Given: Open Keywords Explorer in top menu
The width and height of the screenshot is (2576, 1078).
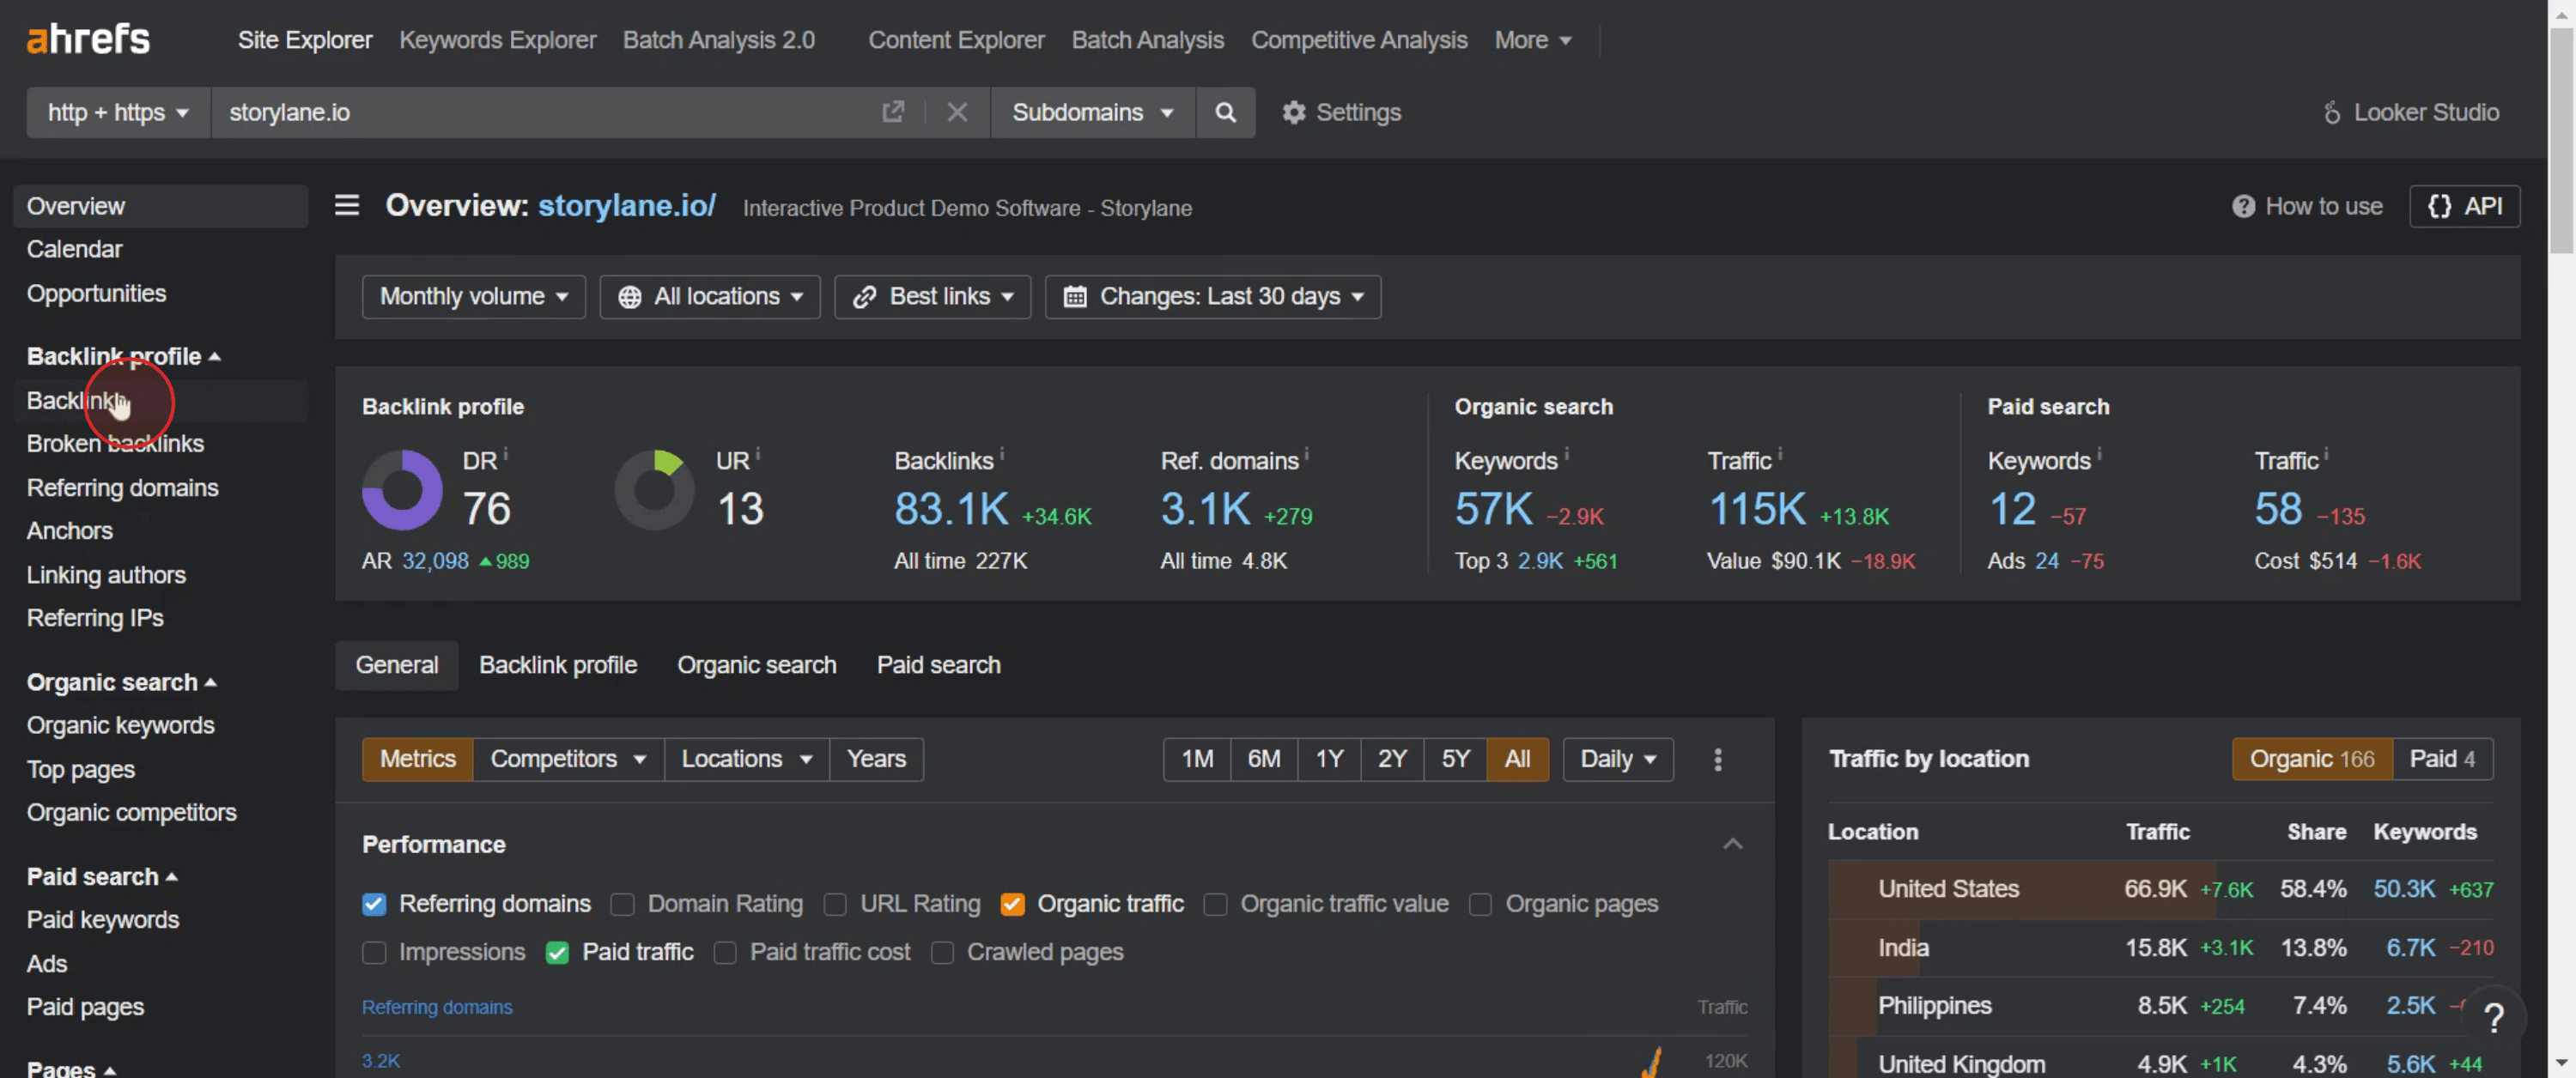Looking at the screenshot, I should pyautogui.click(x=497, y=40).
